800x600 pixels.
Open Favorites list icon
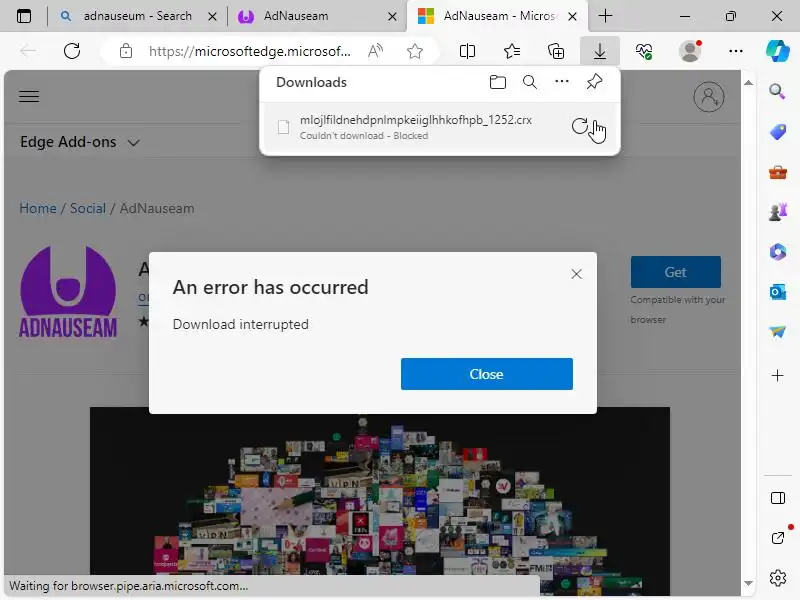(x=512, y=51)
